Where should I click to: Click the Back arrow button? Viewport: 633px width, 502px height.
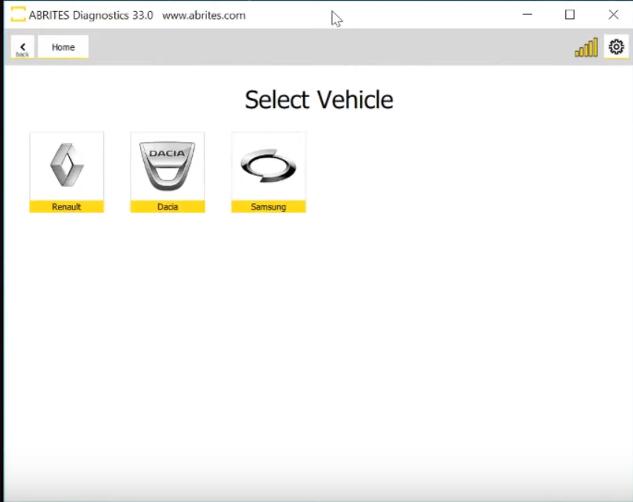tap(22, 47)
